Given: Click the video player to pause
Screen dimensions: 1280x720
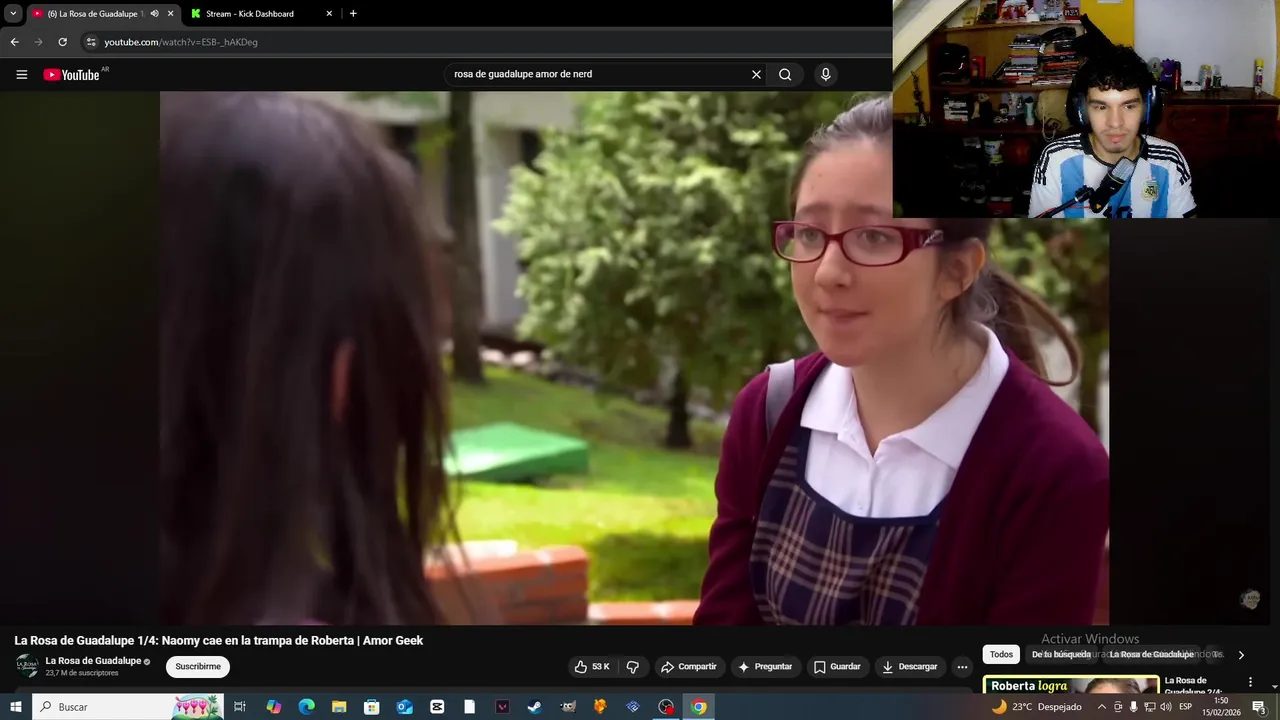Looking at the screenshot, I should [x=634, y=358].
